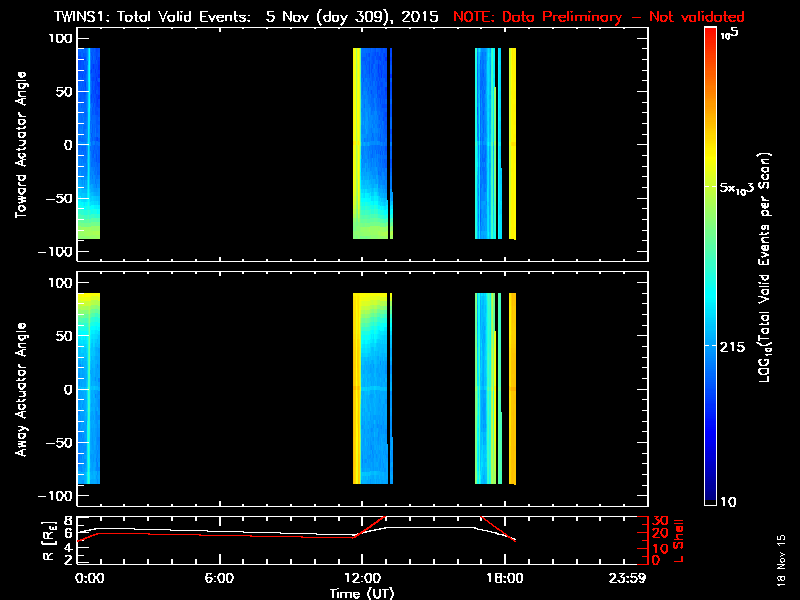Click the red top end of the colorbar
Viewport: 800px width, 600px height.
710,32
